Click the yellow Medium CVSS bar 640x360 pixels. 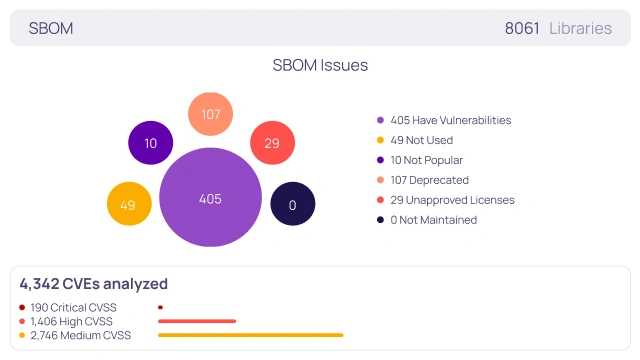pos(251,335)
